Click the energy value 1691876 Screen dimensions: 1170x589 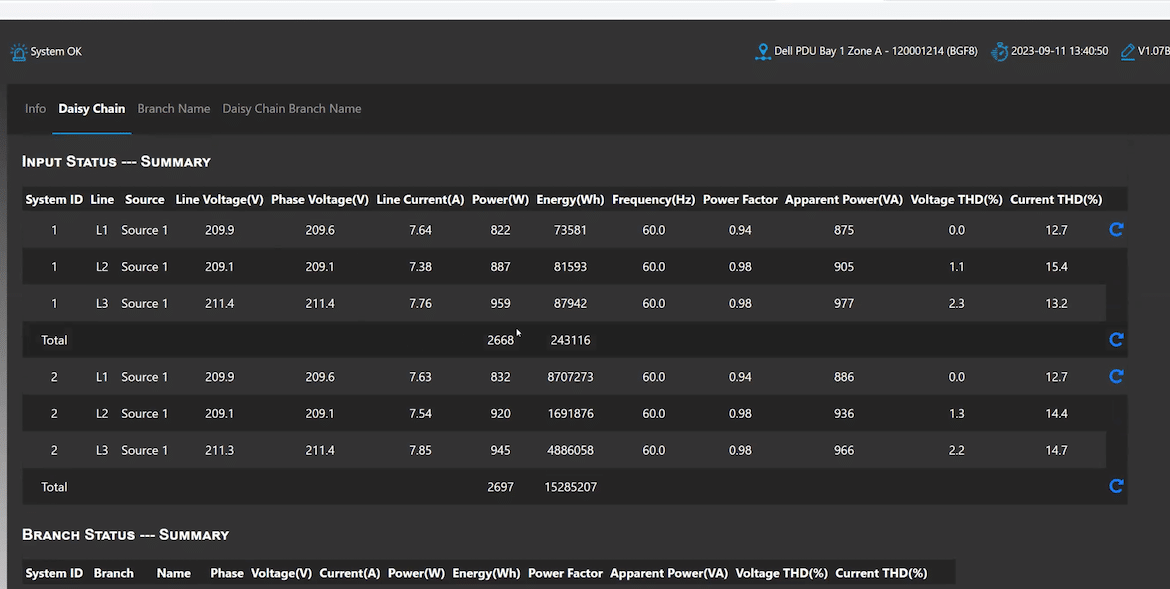570,413
